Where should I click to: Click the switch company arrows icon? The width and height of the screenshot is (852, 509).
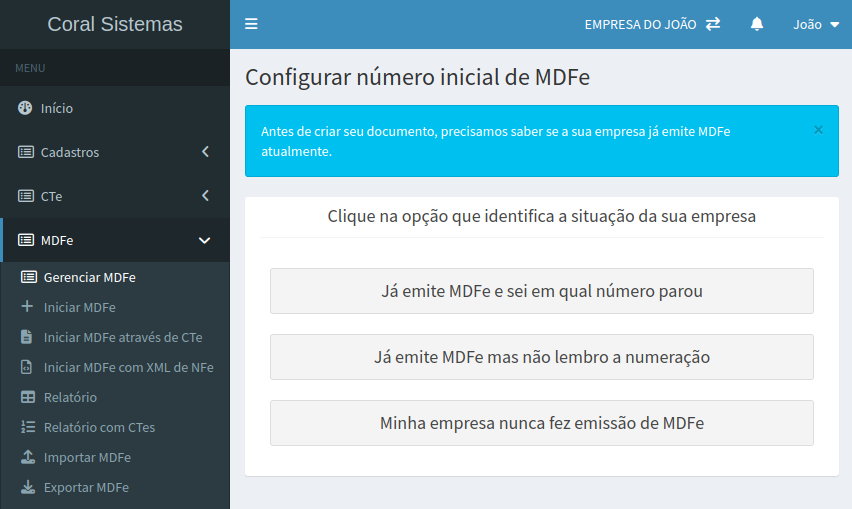click(x=713, y=24)
